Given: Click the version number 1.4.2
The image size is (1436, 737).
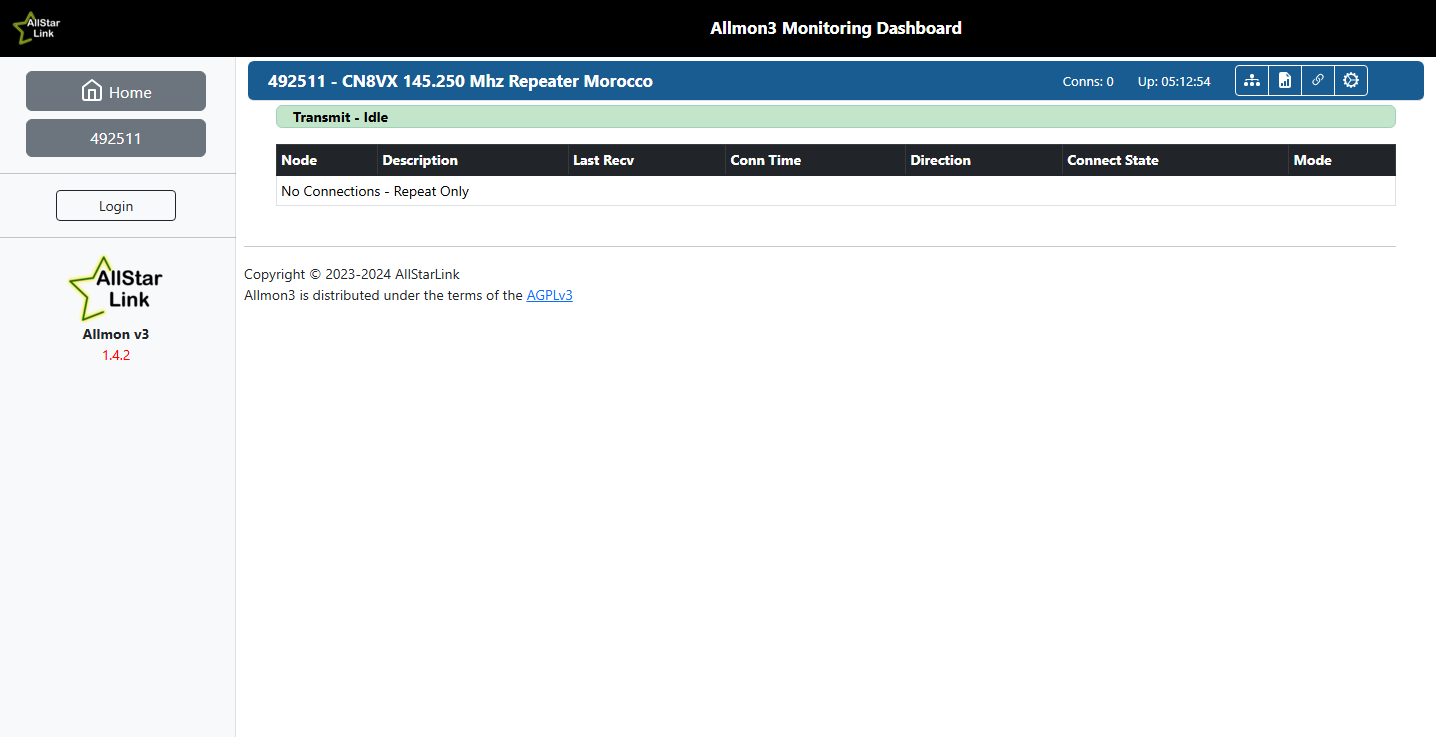Looking at the screenshot, I should pos(116,355).
